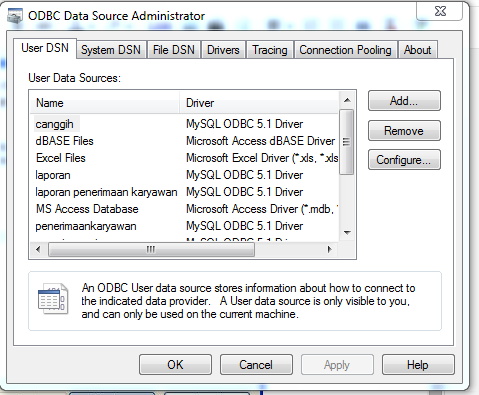
Task: Click the ODBC Data Source Administrator title icon
Action: [x=15, y=16]
